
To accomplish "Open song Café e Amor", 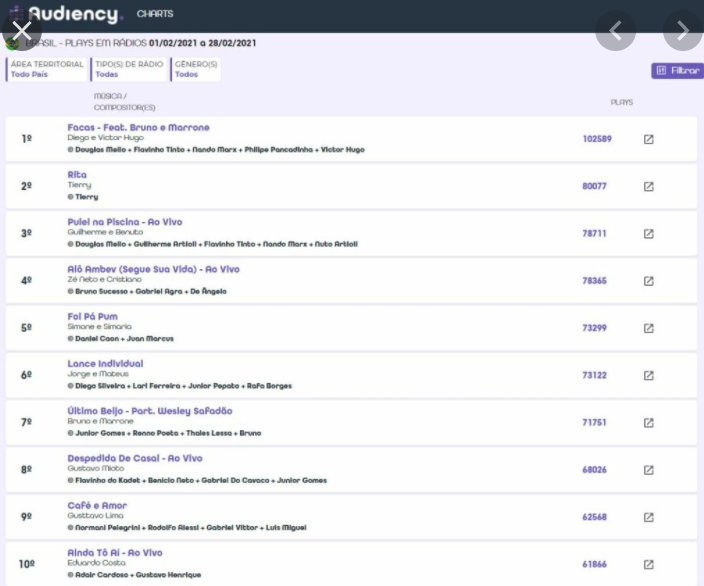I will tap(97, 506).
